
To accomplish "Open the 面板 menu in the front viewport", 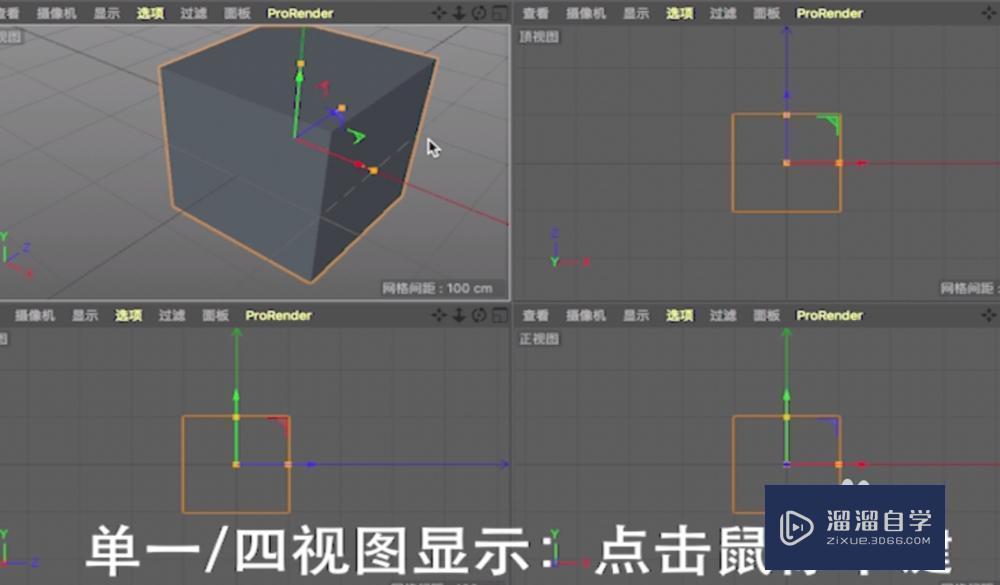I will (x=765, y=315).
